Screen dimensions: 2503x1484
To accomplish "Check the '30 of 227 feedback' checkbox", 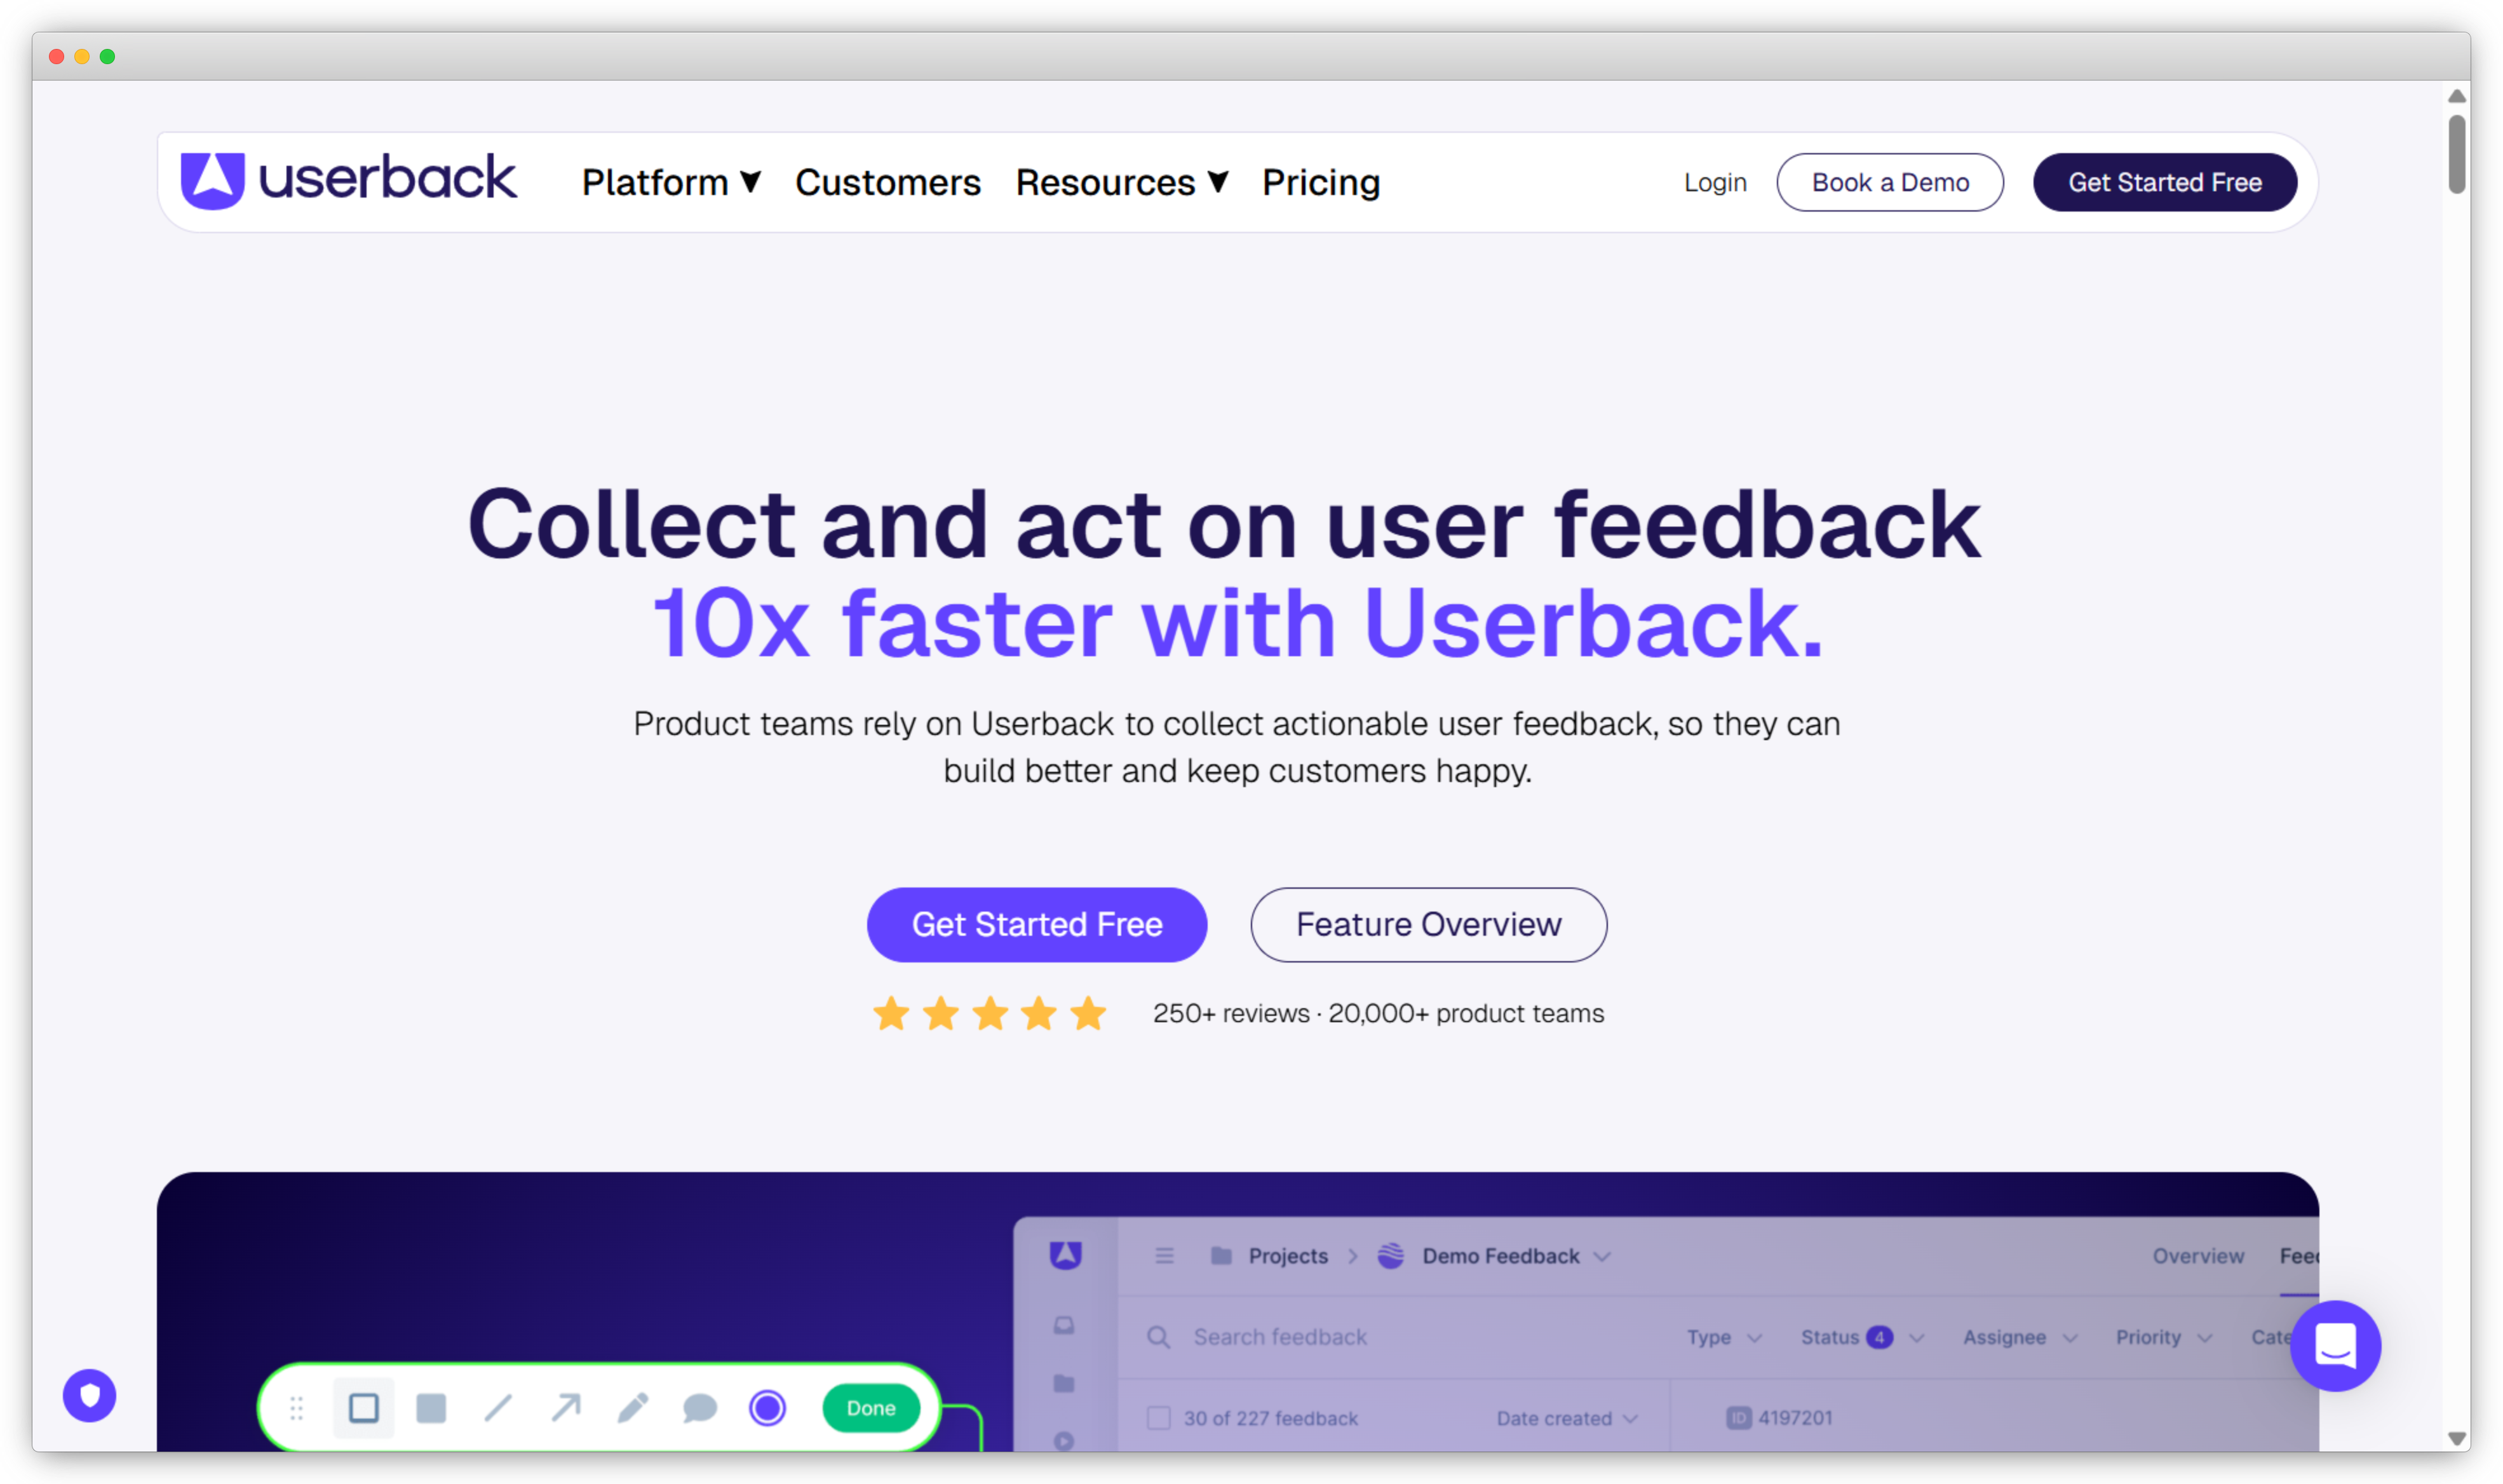I will (x=1159, y=1418).
